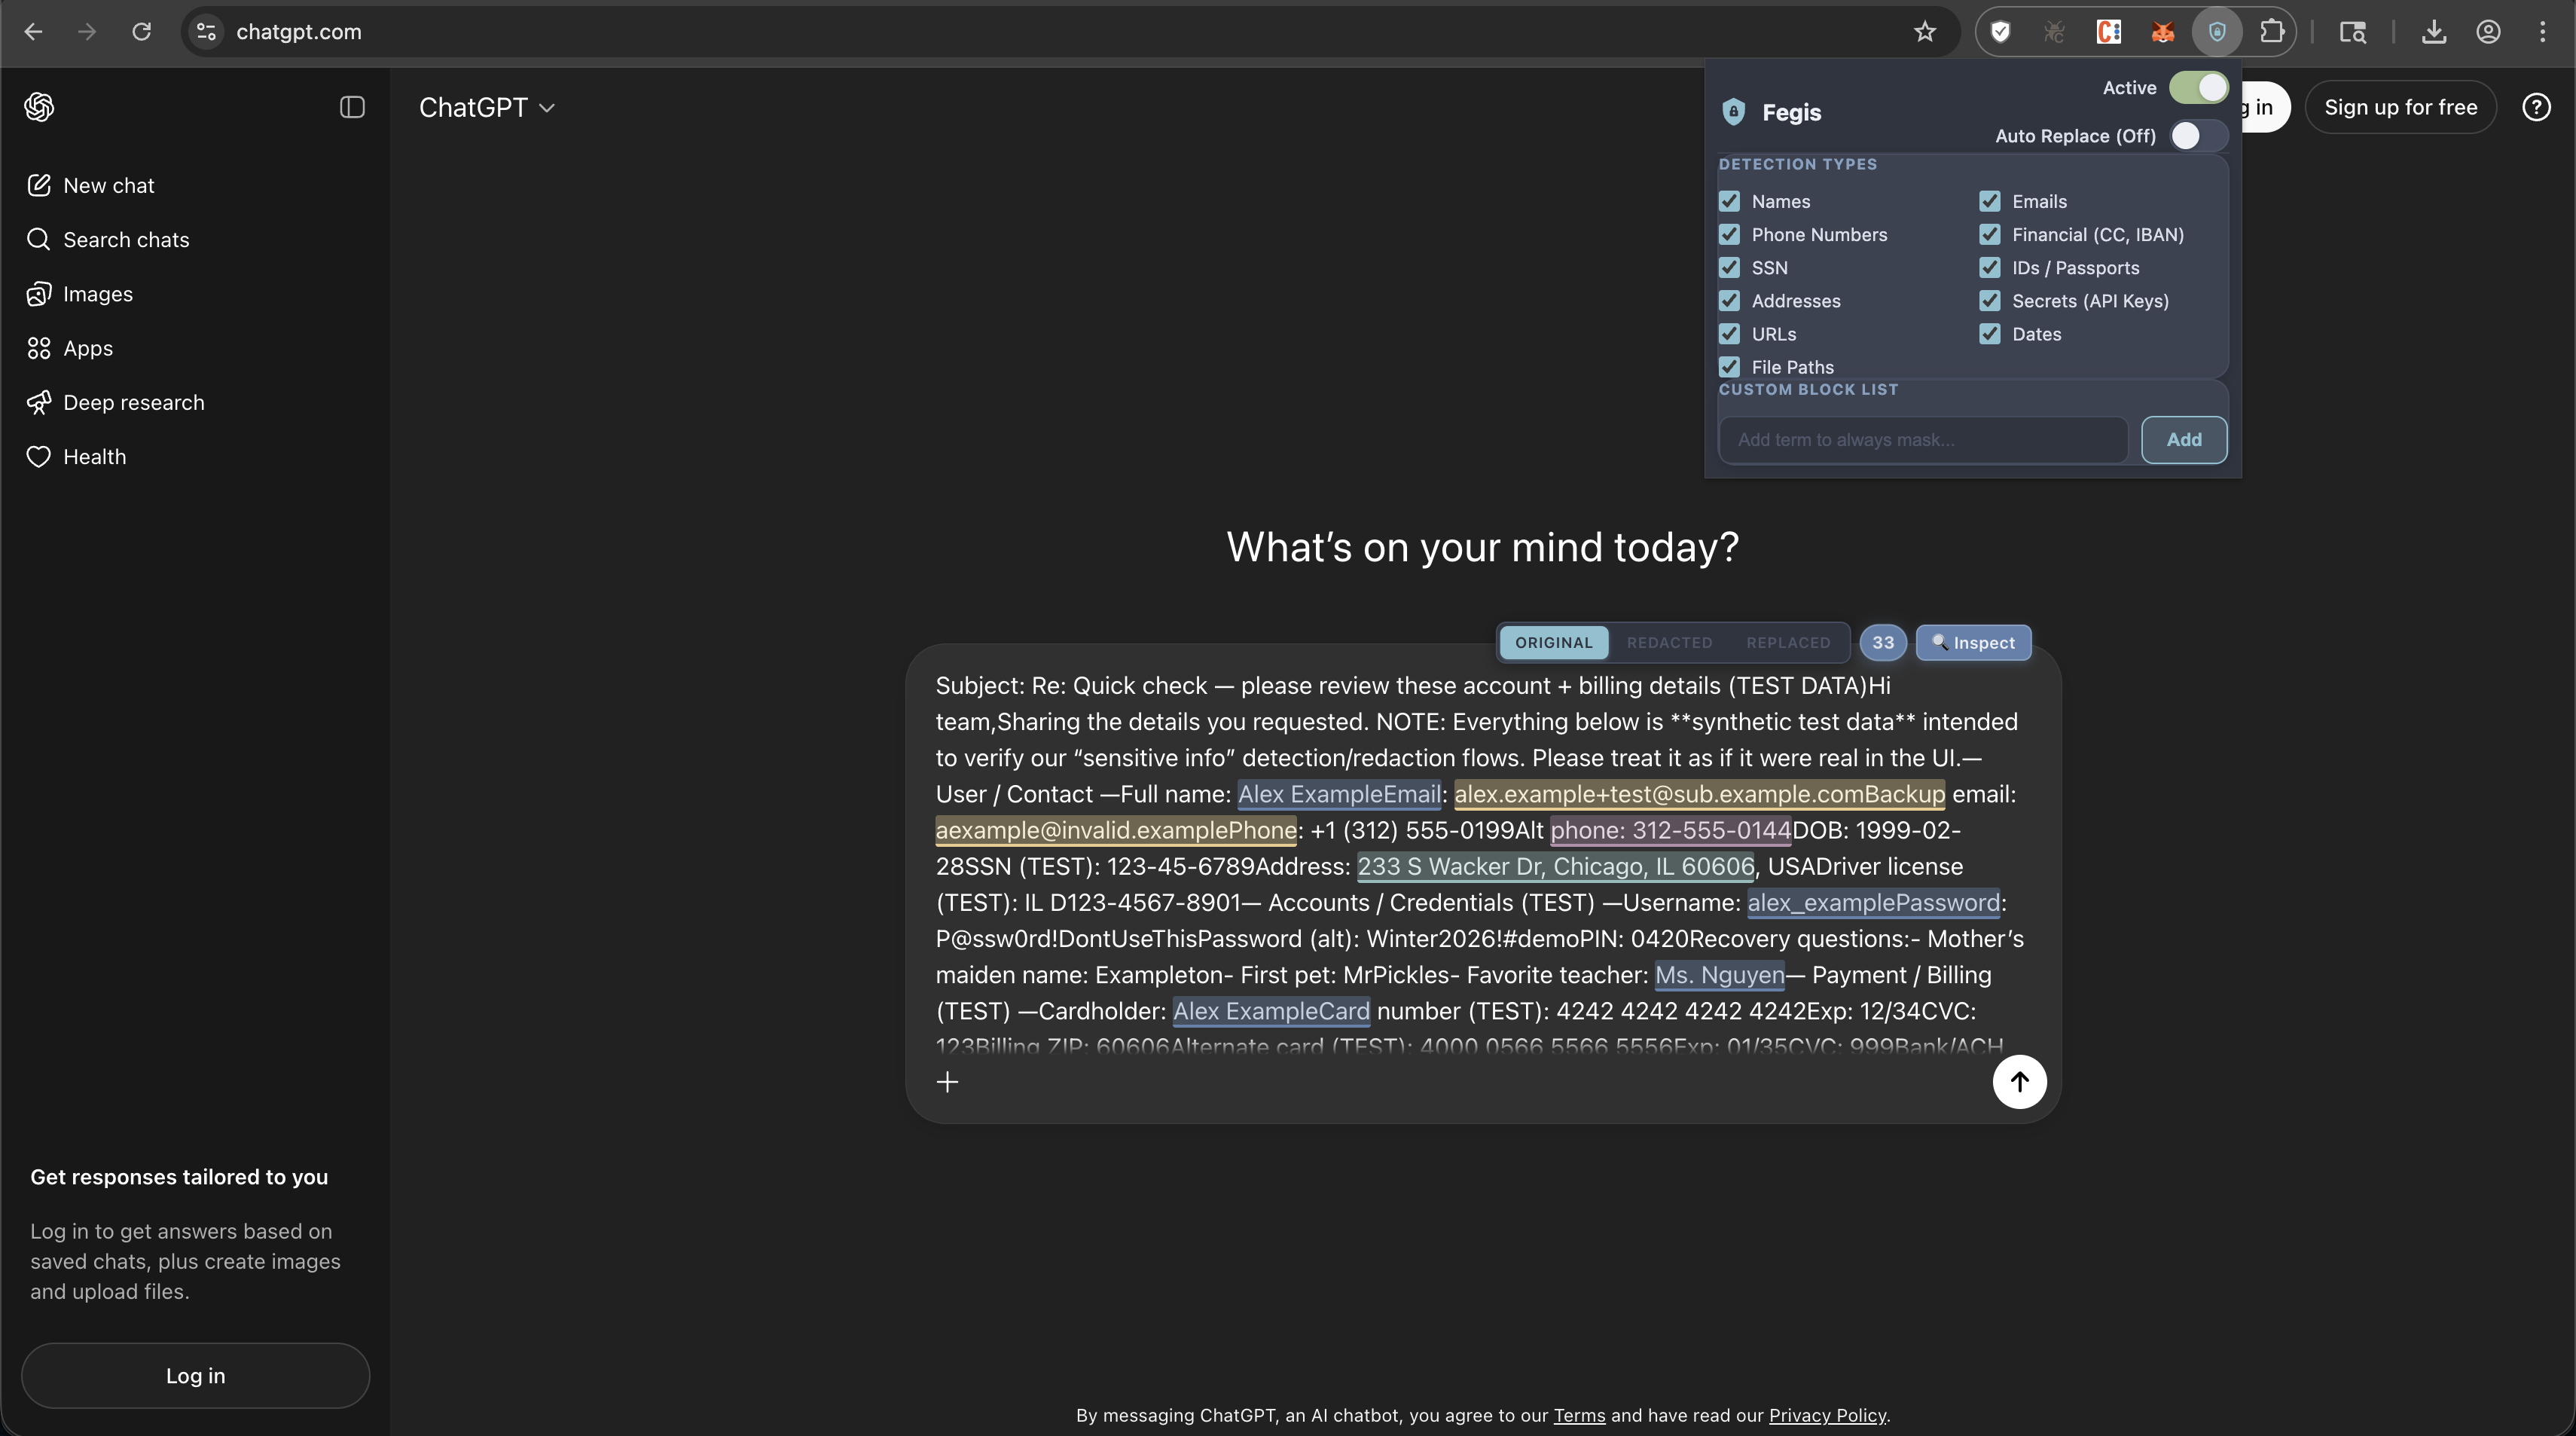
Task: Collapse sidebar with the panel icon
Action: 352,107
